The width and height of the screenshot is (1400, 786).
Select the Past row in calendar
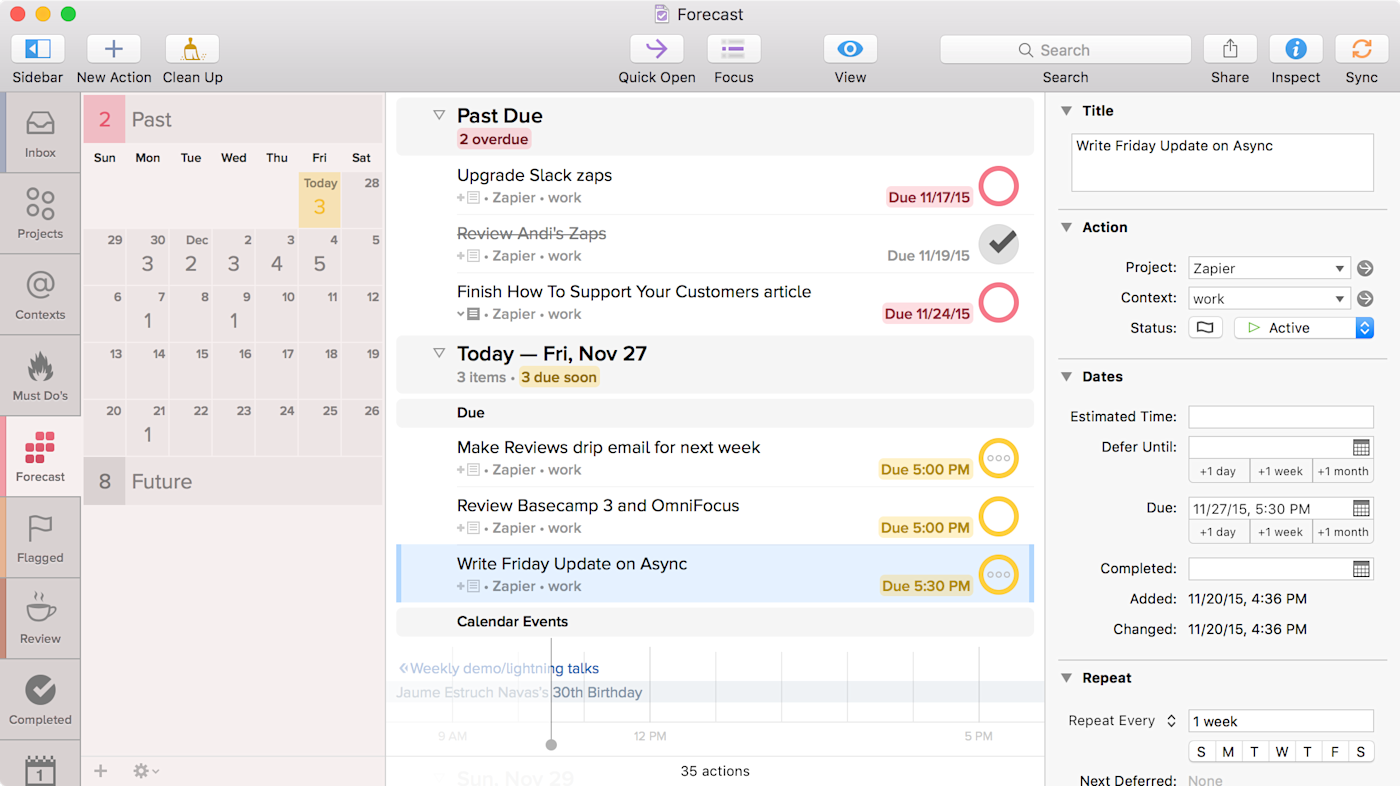point(232,119)
